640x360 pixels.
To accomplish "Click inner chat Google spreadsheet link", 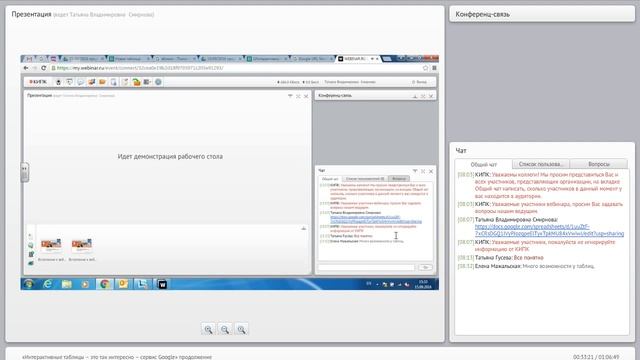I will point(376,219).
